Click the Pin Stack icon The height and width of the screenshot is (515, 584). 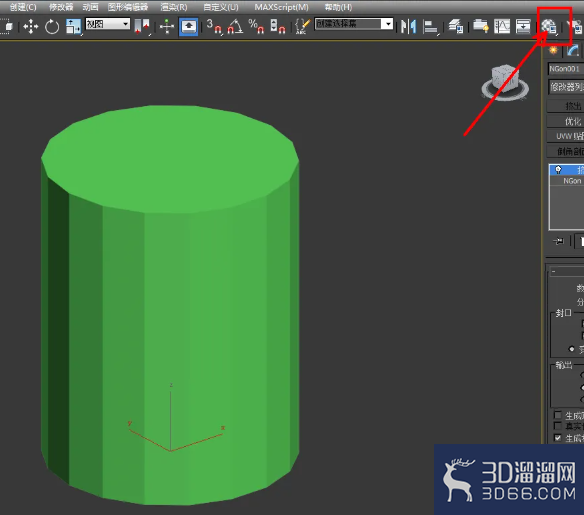[x=558, y=241]
